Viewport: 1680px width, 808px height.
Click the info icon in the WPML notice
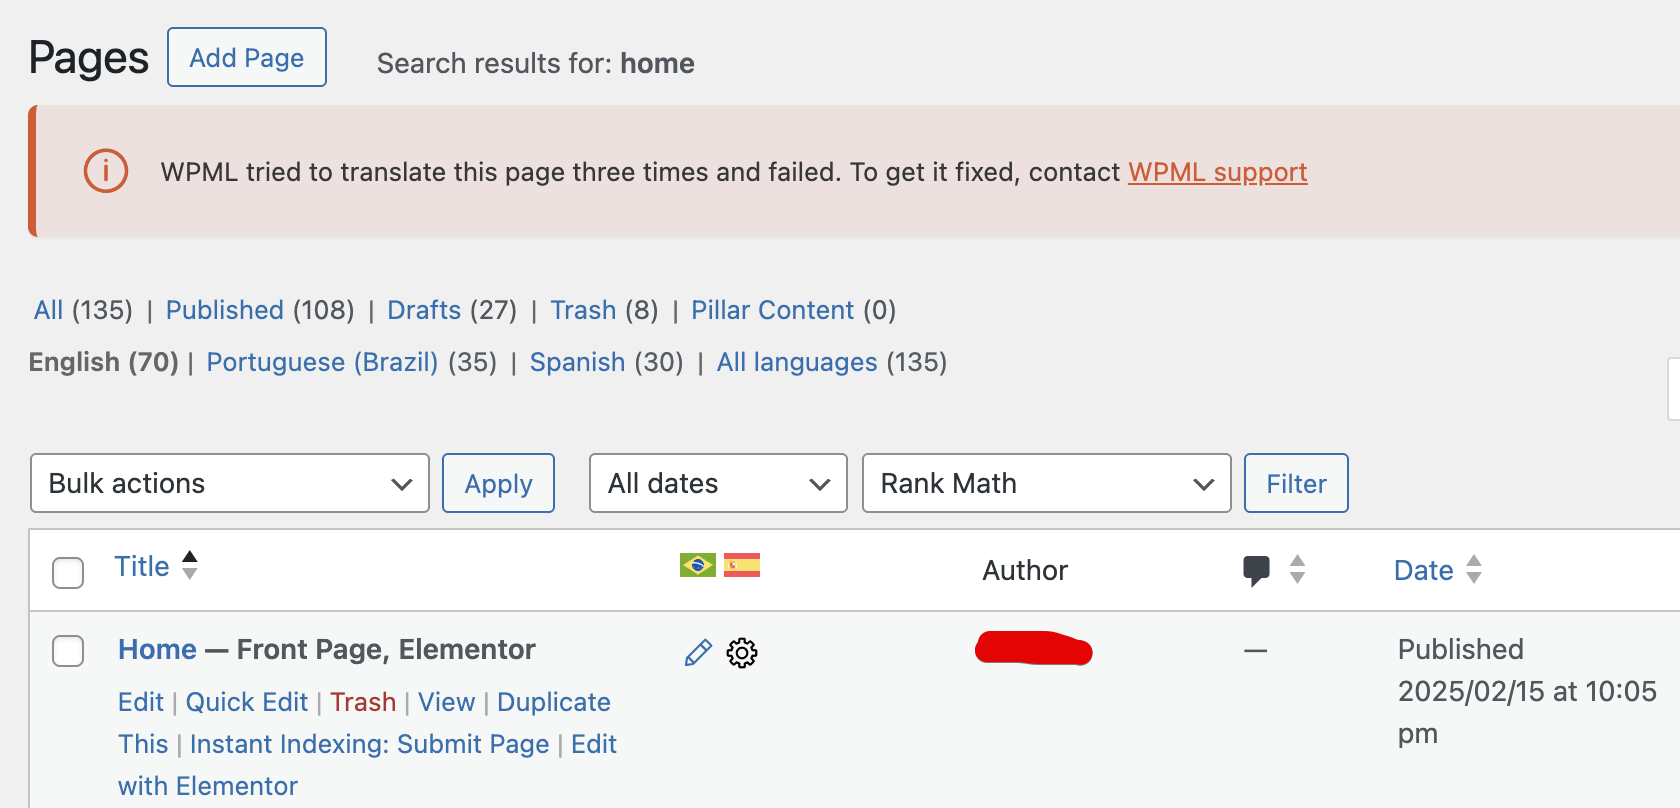coord(106,171)
